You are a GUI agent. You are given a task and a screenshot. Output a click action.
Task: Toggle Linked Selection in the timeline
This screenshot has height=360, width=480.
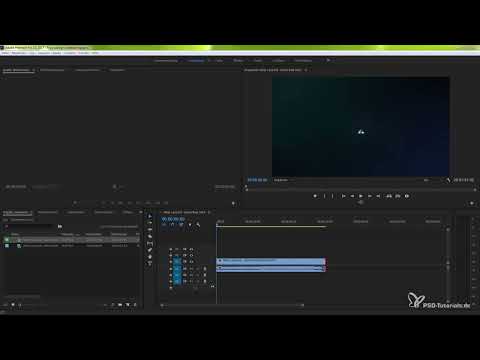click(181, 225)
